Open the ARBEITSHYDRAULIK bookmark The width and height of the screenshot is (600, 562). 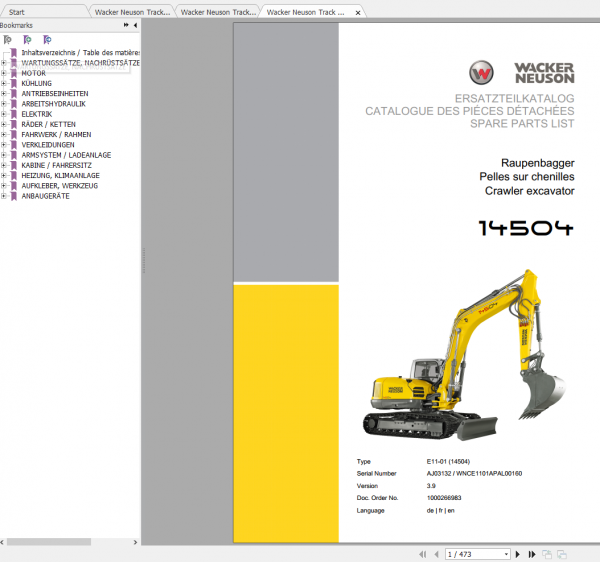click(54, 104)
